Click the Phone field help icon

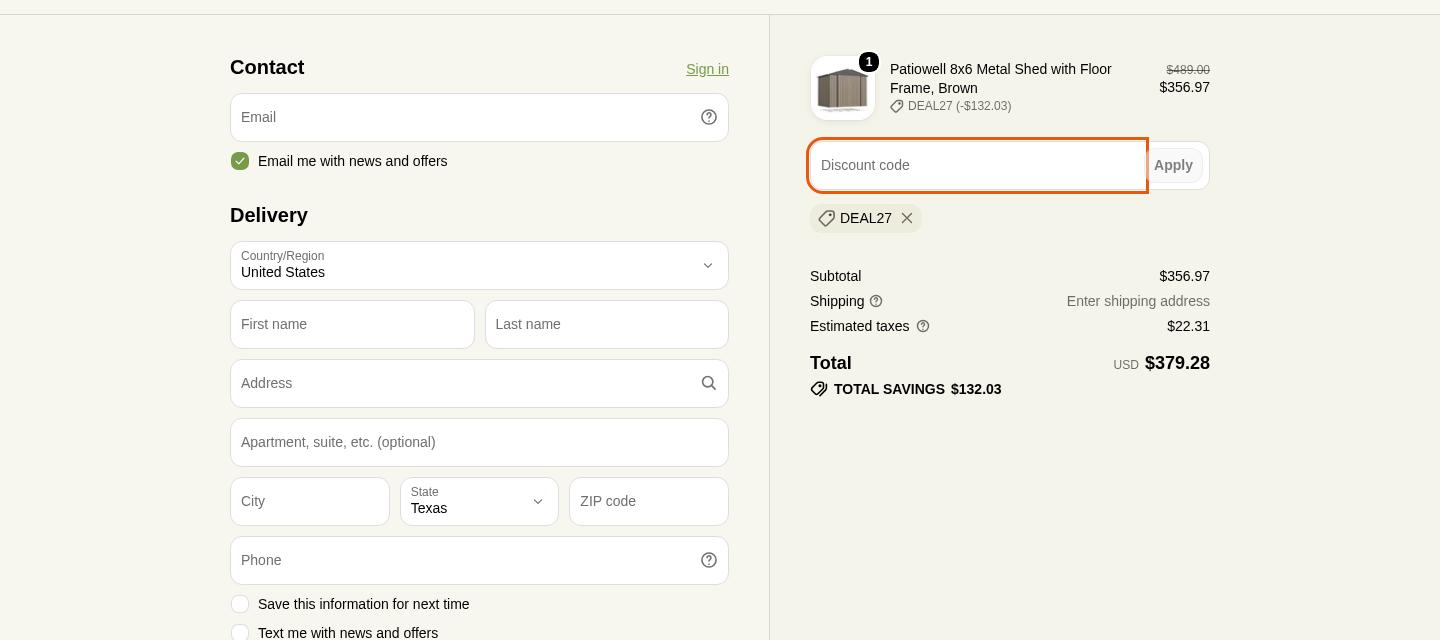coord(709,560)
